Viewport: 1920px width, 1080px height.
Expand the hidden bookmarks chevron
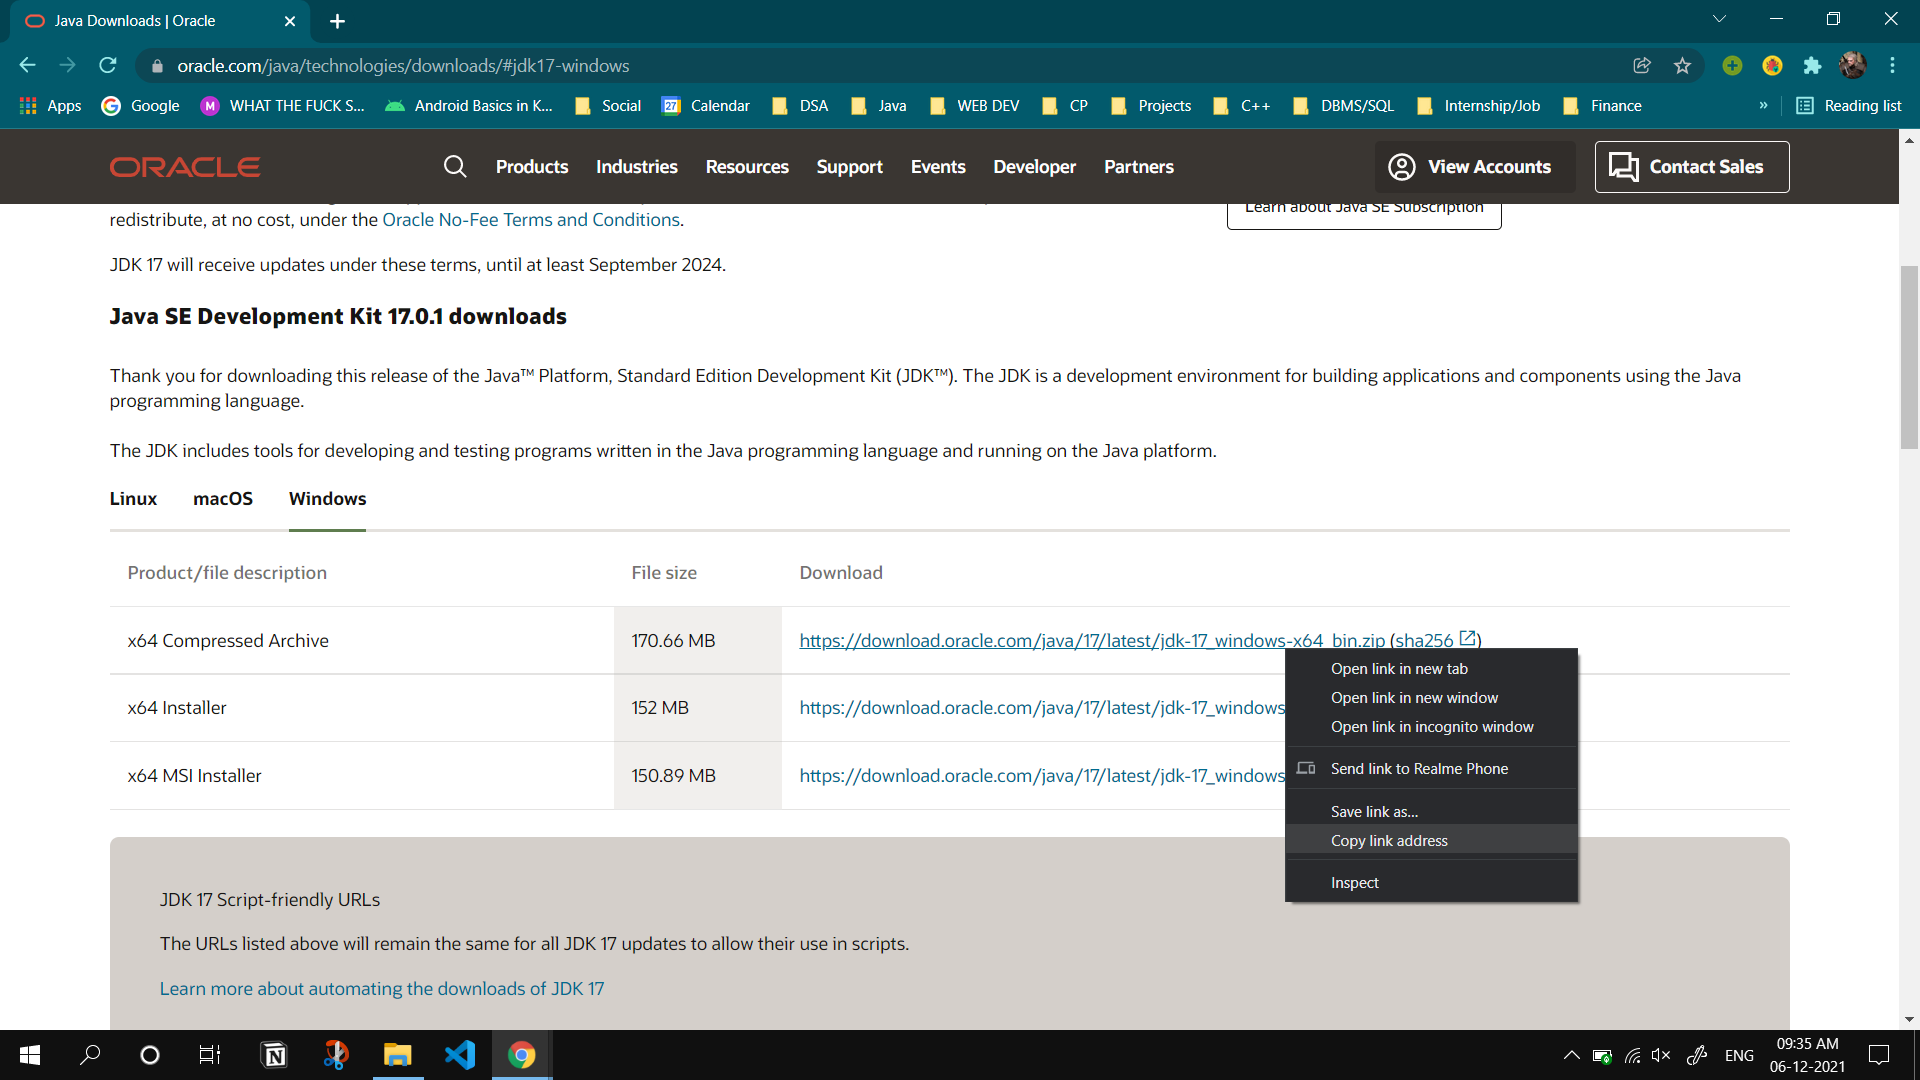coord(1763,105)
